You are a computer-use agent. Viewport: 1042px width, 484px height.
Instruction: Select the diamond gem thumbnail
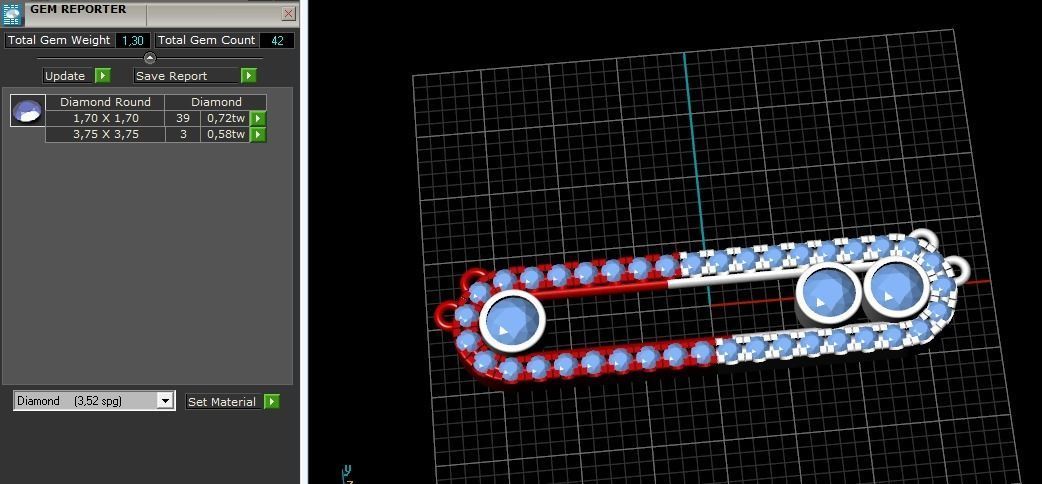(27, 111)
